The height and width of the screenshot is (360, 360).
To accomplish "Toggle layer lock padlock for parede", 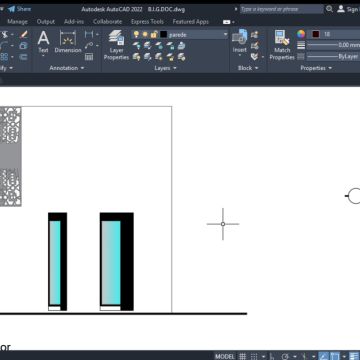I will pos(154,34).
